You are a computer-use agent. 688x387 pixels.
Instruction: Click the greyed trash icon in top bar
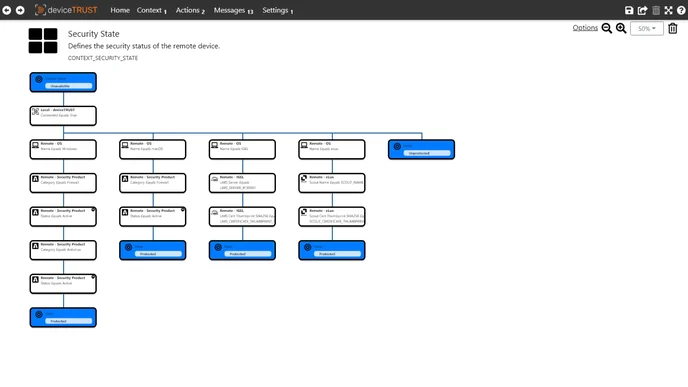click(x=656, y=11)
